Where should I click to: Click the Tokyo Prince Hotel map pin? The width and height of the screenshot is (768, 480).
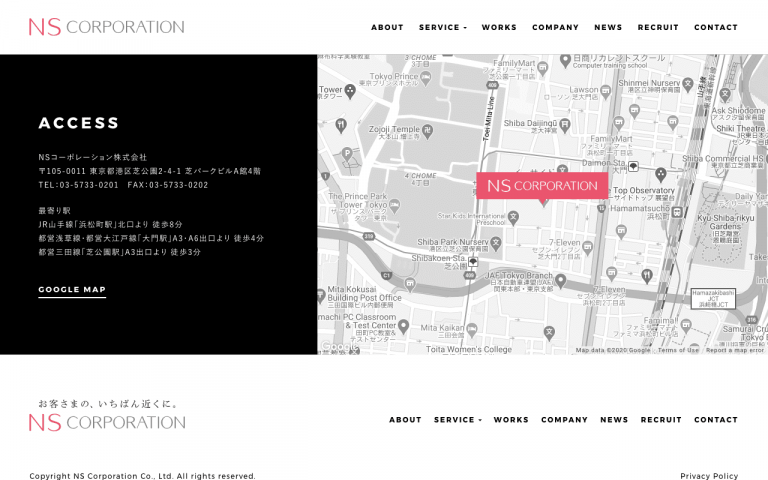point(426,78)
